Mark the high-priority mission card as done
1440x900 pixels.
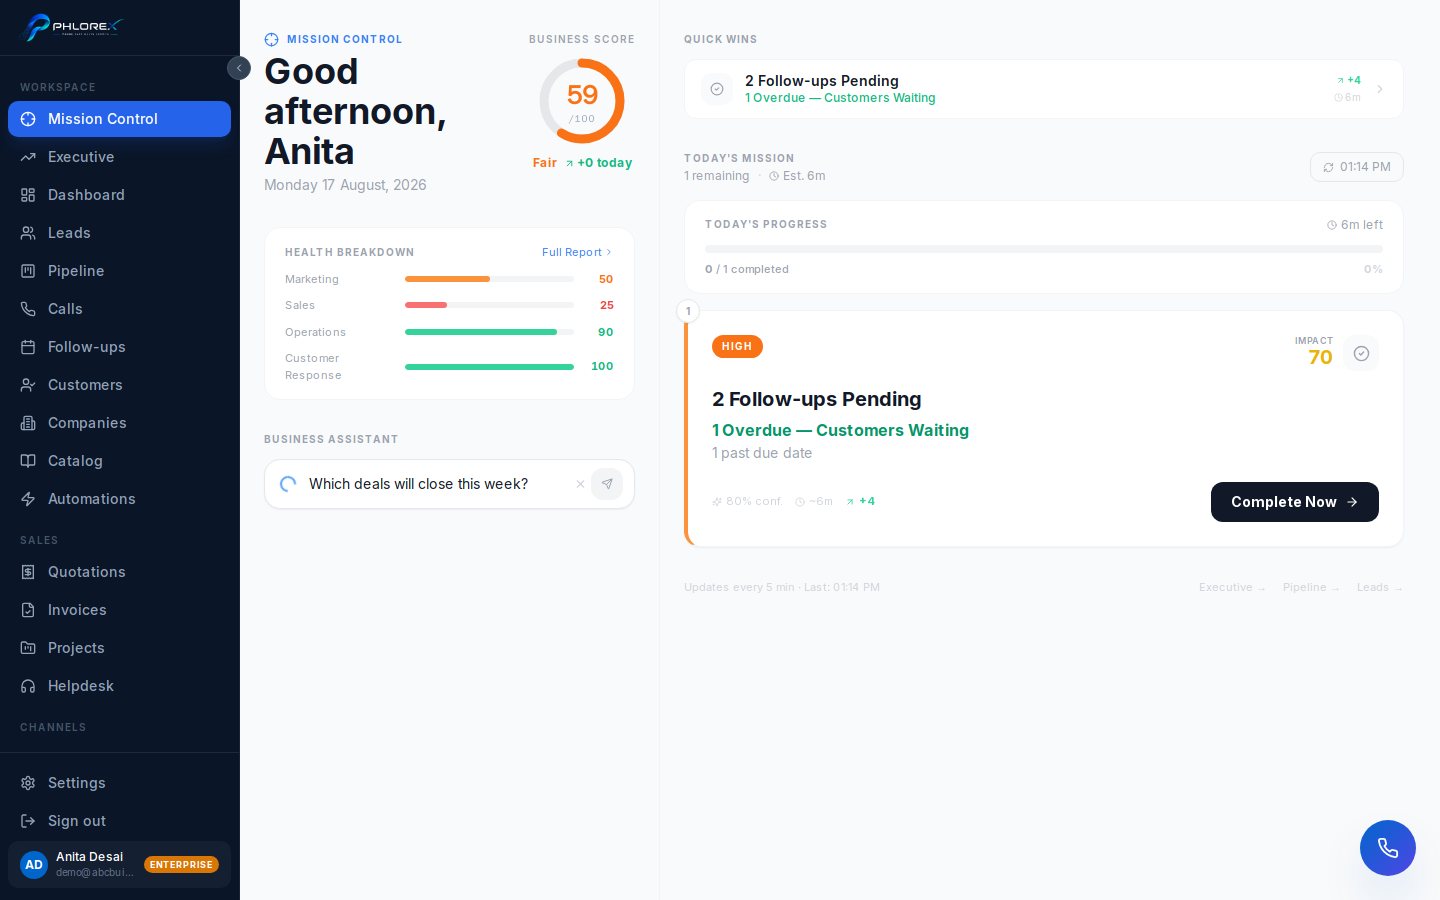[x=1361, y=353]
